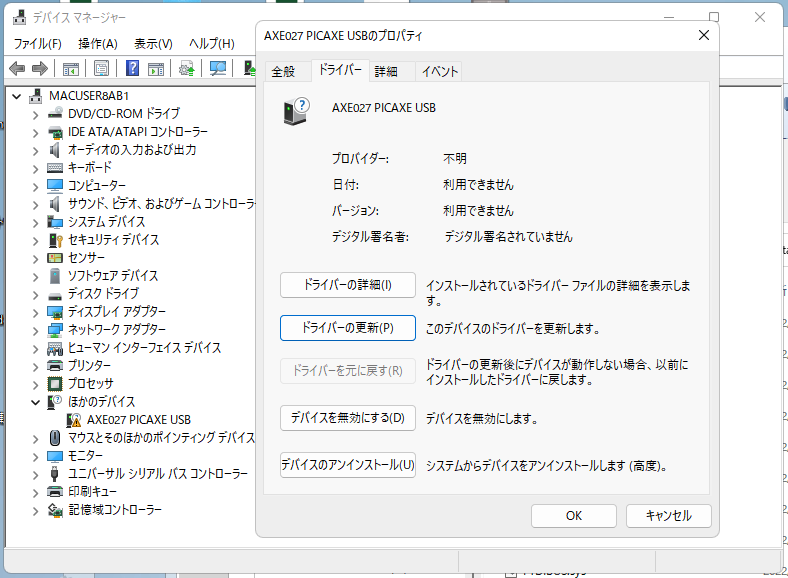Expand ディスク ドライブ category
Viewport: 788px width, 578px height.
tap(35, 295)
